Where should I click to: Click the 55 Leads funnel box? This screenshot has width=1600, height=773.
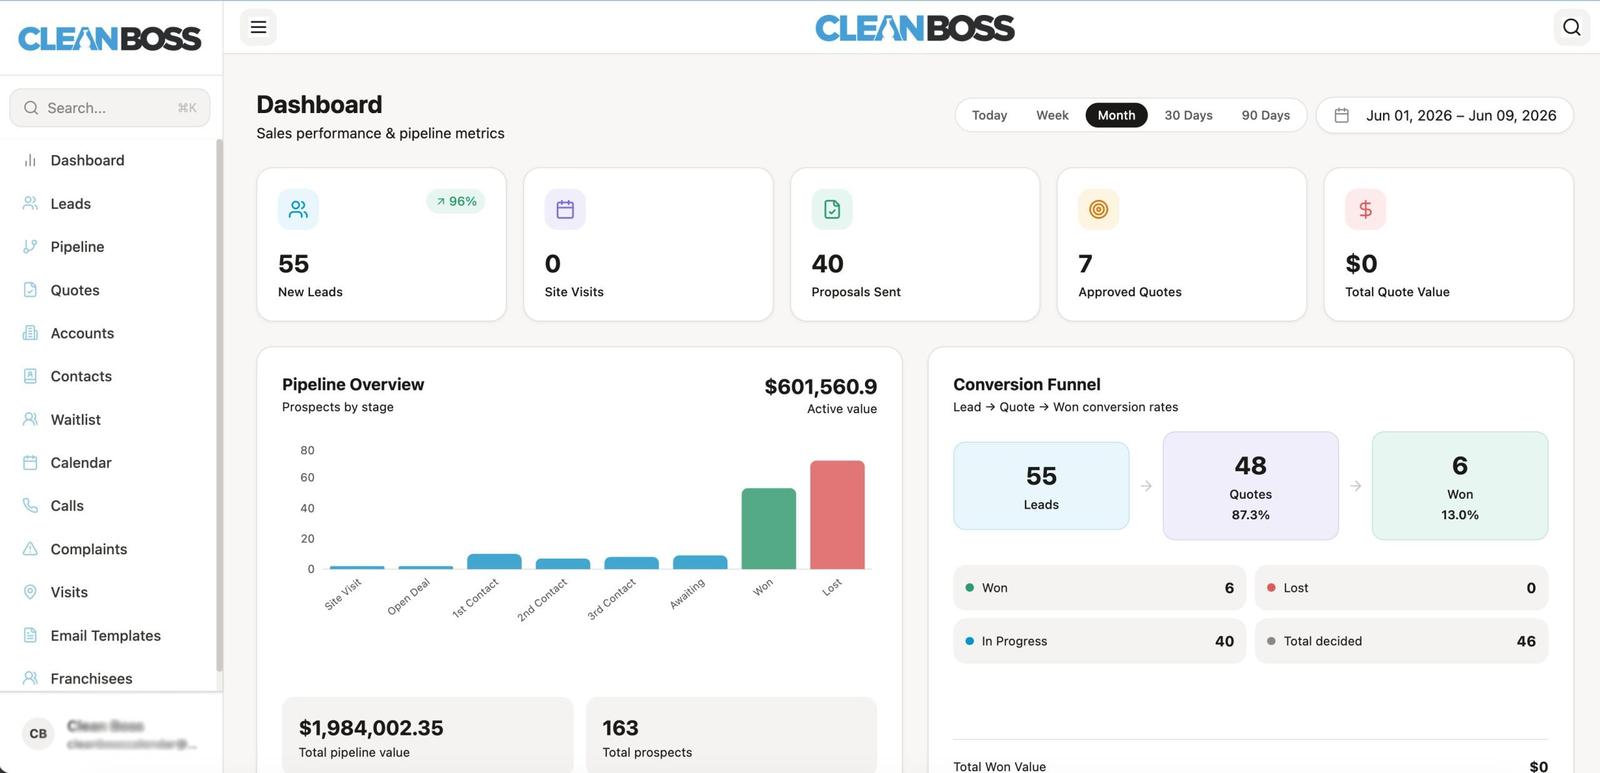pyautogui.click(x=1041, y=486)
